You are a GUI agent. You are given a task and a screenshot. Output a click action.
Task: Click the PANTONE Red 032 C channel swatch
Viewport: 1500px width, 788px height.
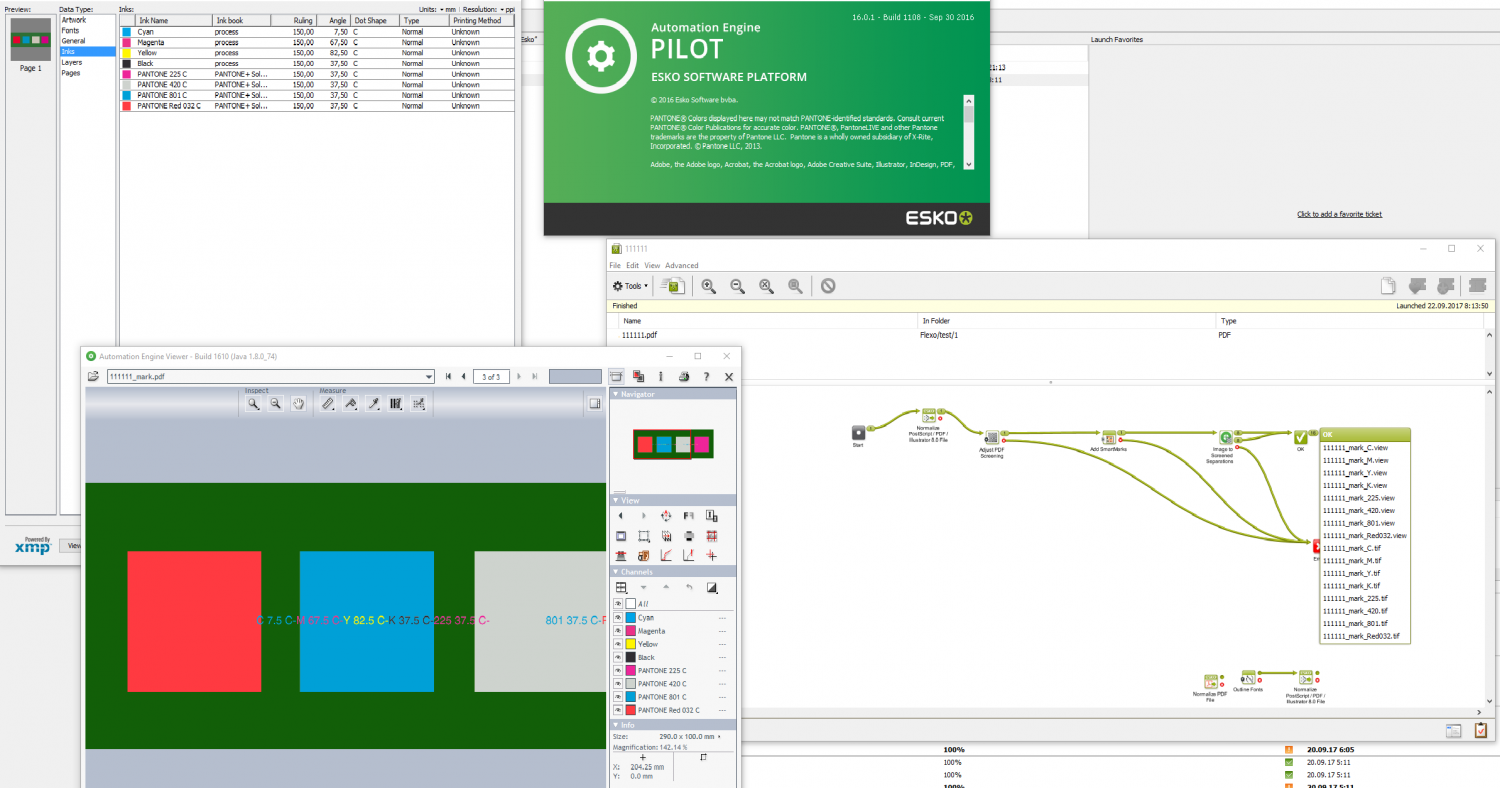(x=631, y=709)
